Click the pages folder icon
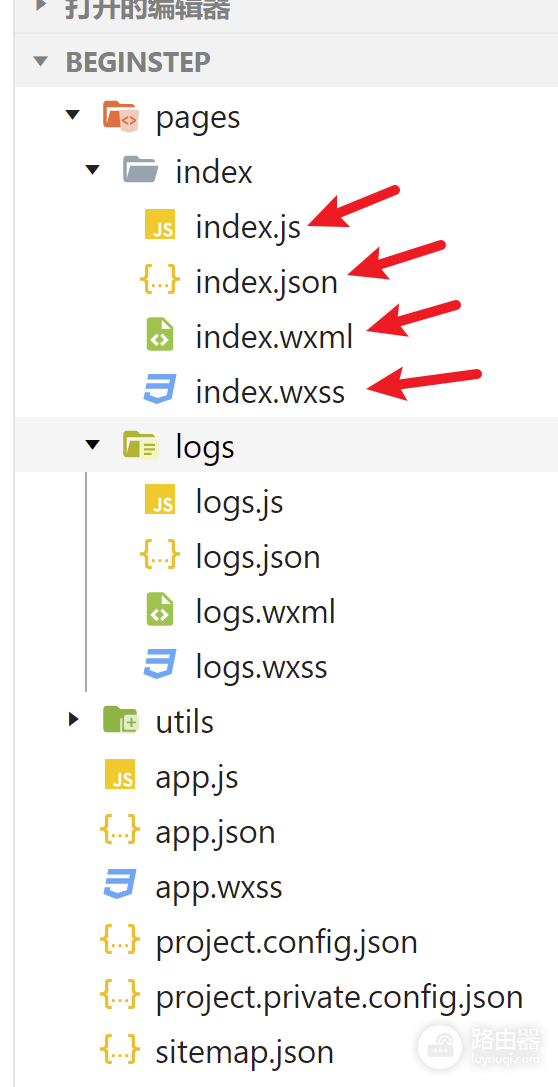 click(121, 116)
